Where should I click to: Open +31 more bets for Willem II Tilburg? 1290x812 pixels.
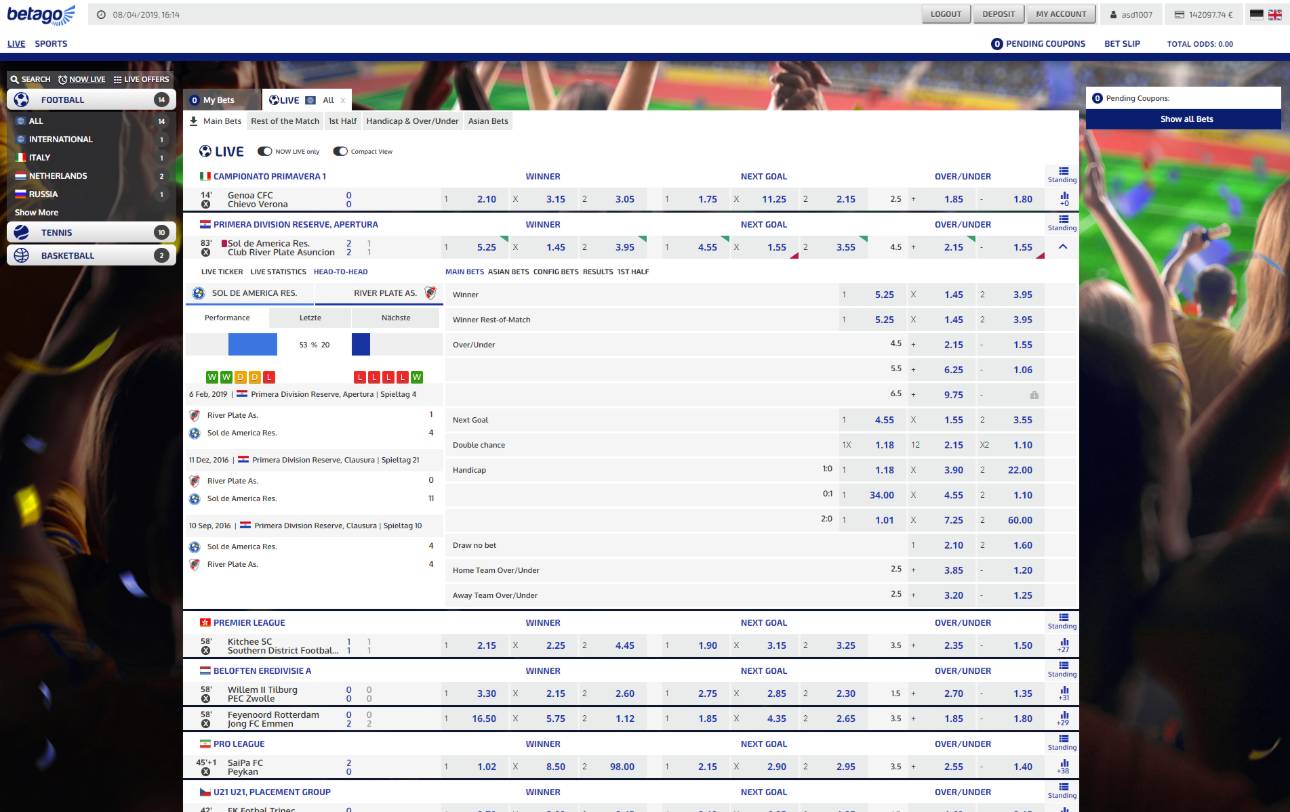pyautogui.click(x=1064, y=693)
